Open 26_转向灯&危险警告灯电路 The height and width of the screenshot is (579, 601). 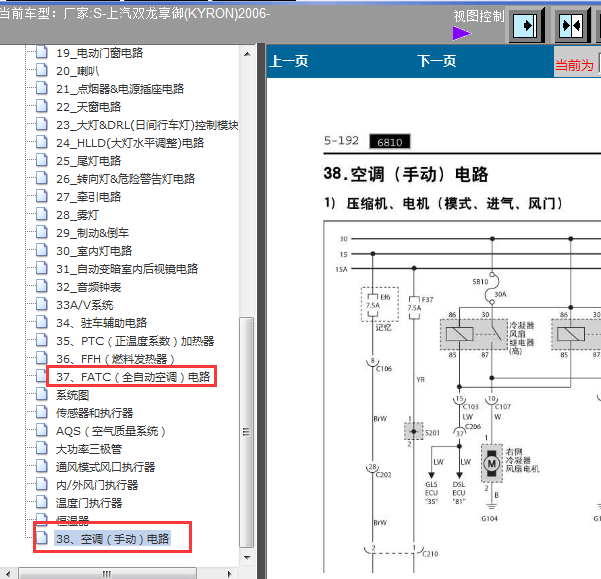tap(125, 179)
